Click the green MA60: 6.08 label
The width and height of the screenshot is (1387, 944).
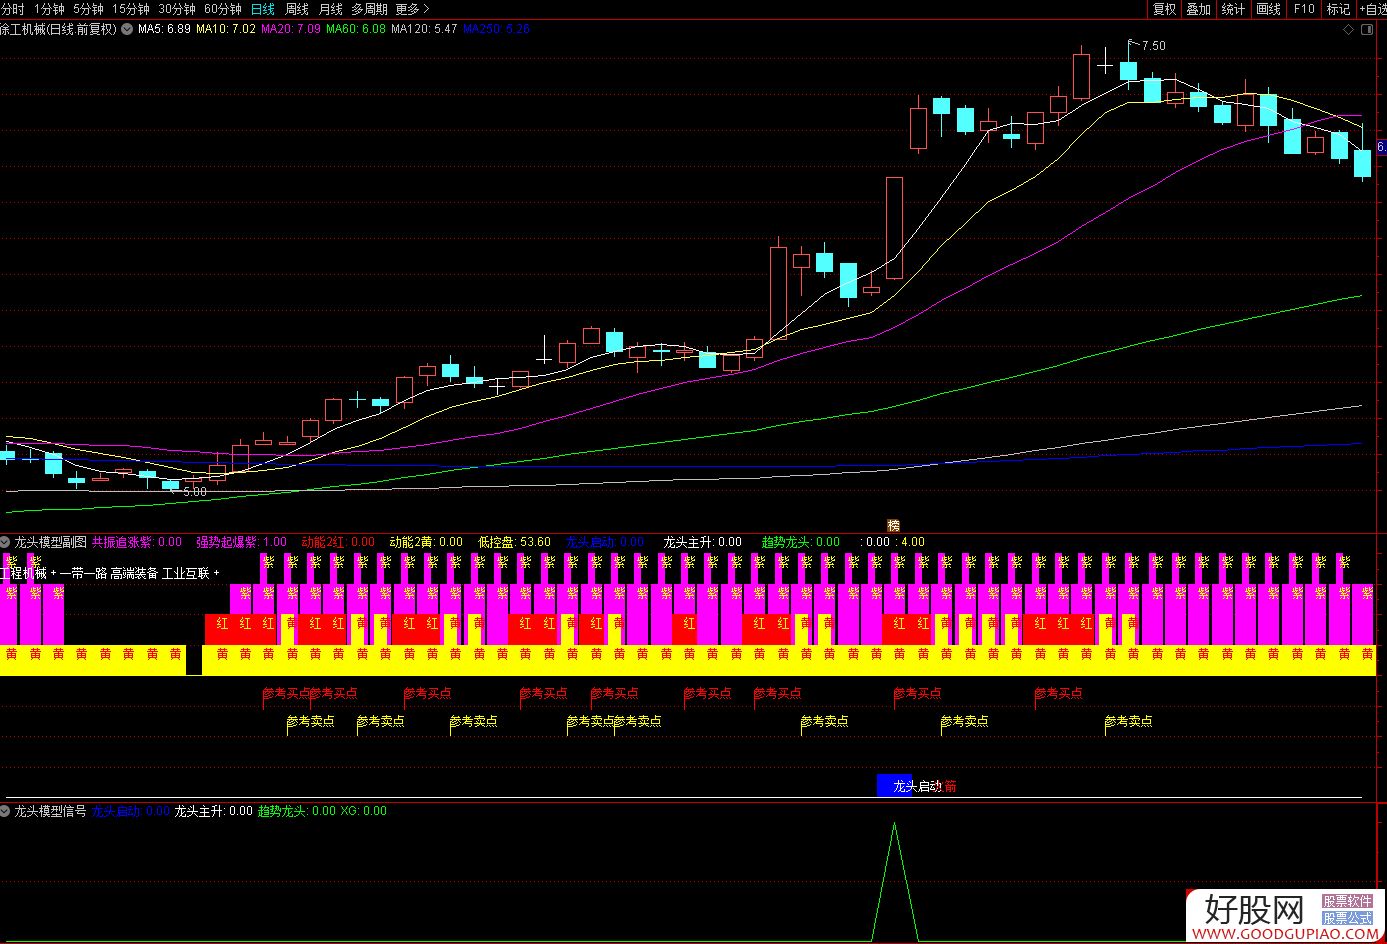[356, 29]
